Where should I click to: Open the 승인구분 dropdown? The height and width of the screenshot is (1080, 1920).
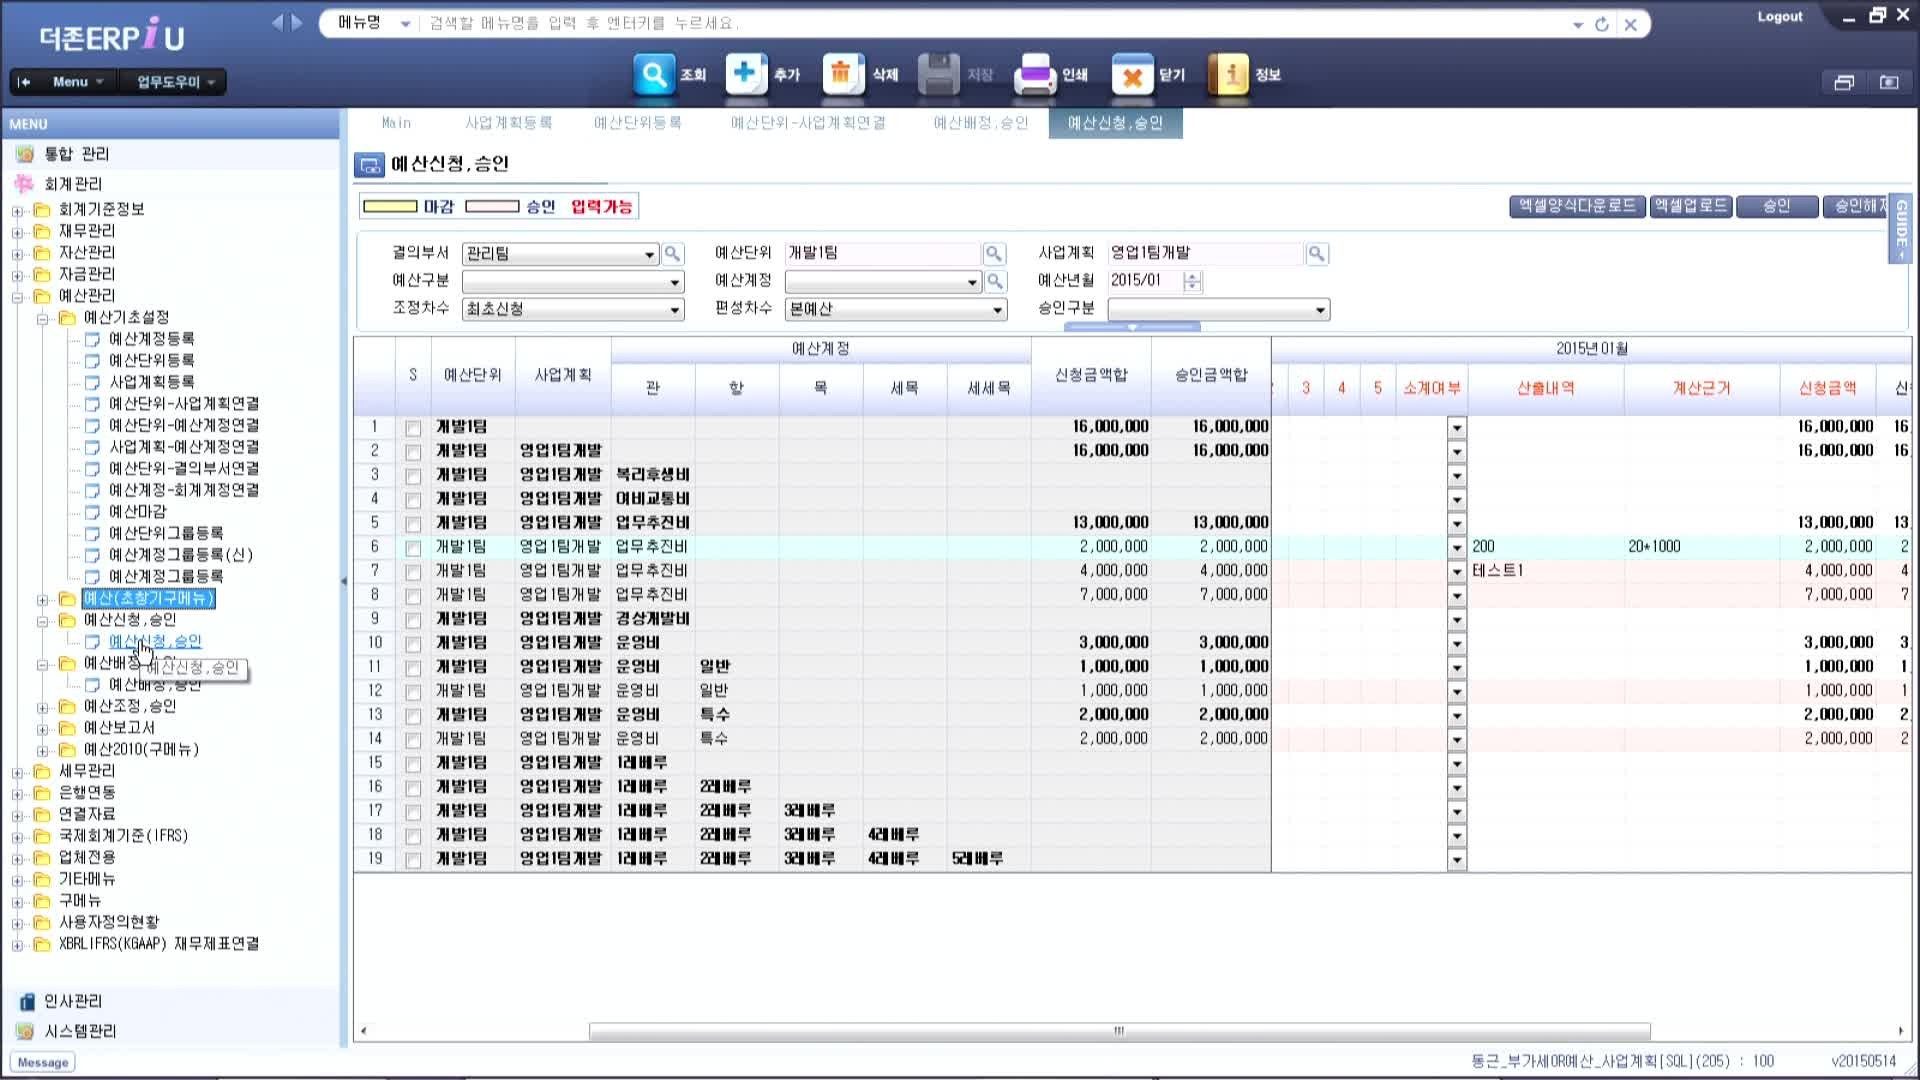pyautogui.click(x=1320, y=311)
